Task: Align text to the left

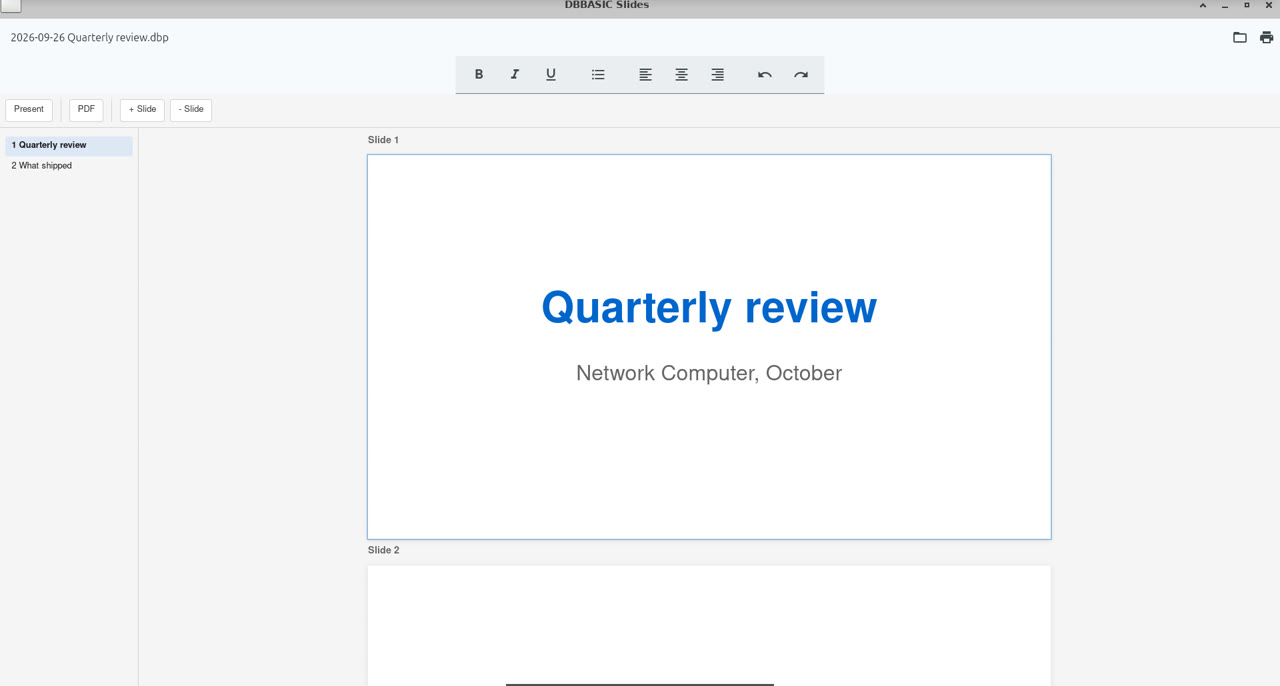Action: (646, 74)
